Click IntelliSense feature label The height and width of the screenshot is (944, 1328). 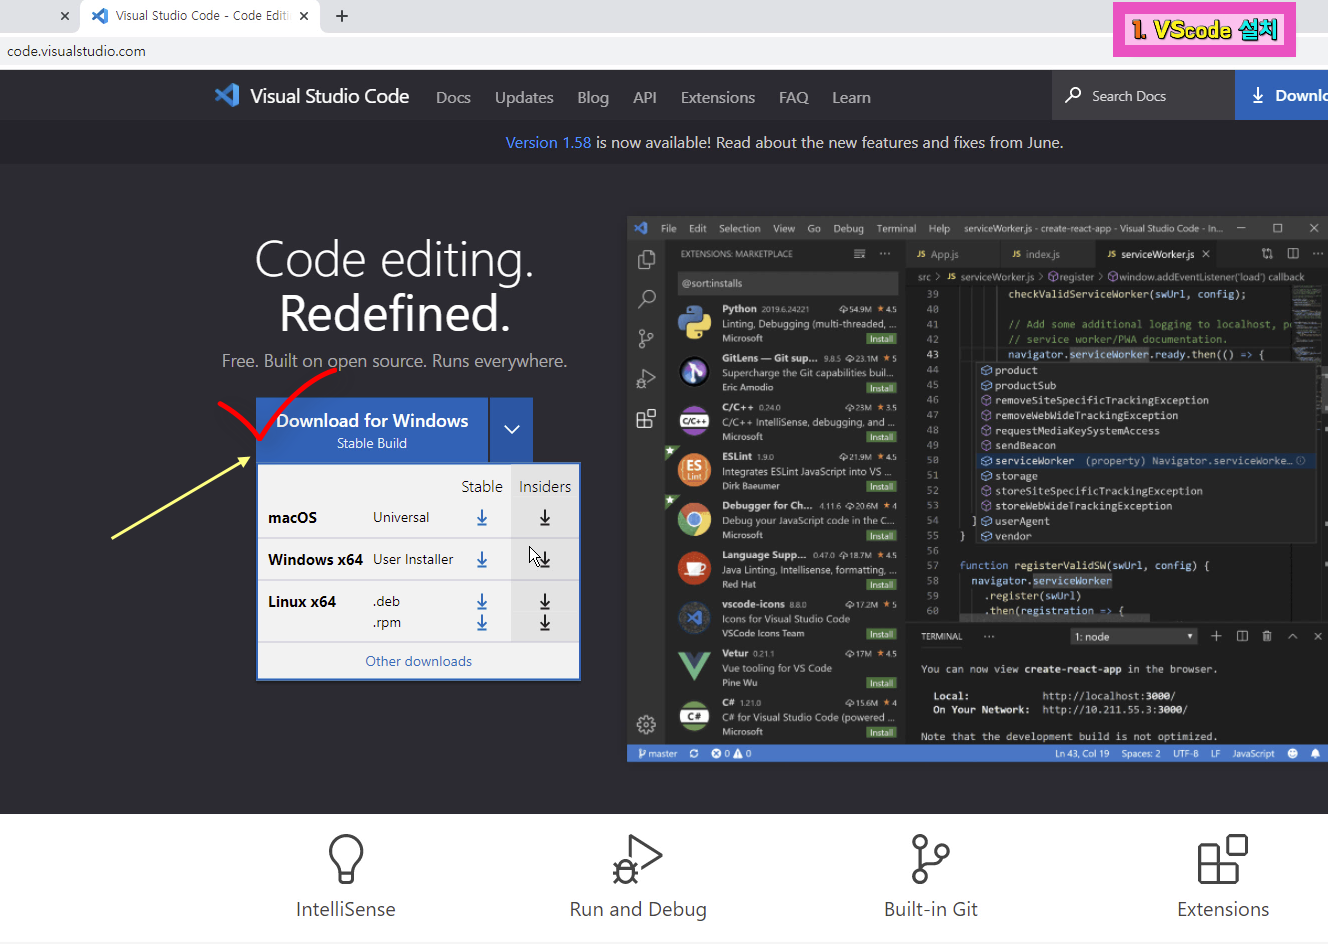pyautogui.click(x=346, y=909)
